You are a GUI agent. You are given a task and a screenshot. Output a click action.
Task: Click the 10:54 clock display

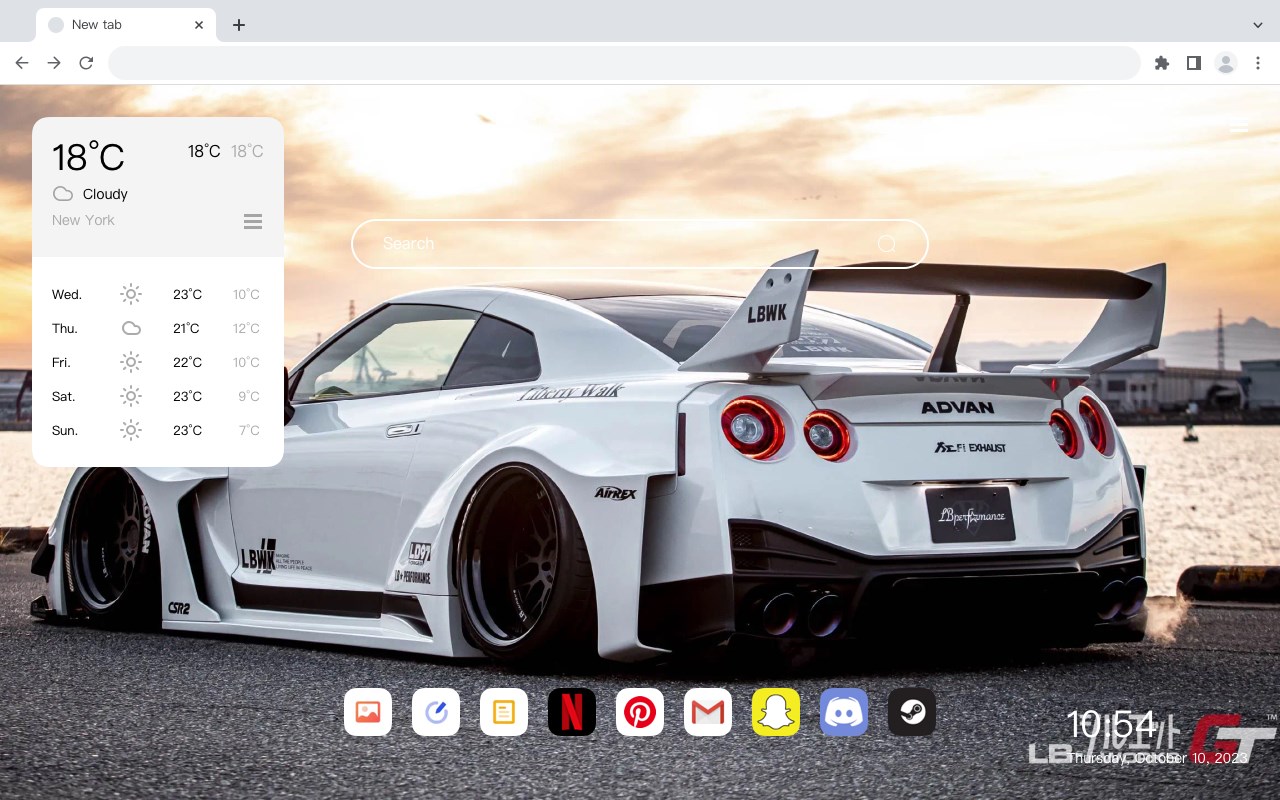point(1111,725)
